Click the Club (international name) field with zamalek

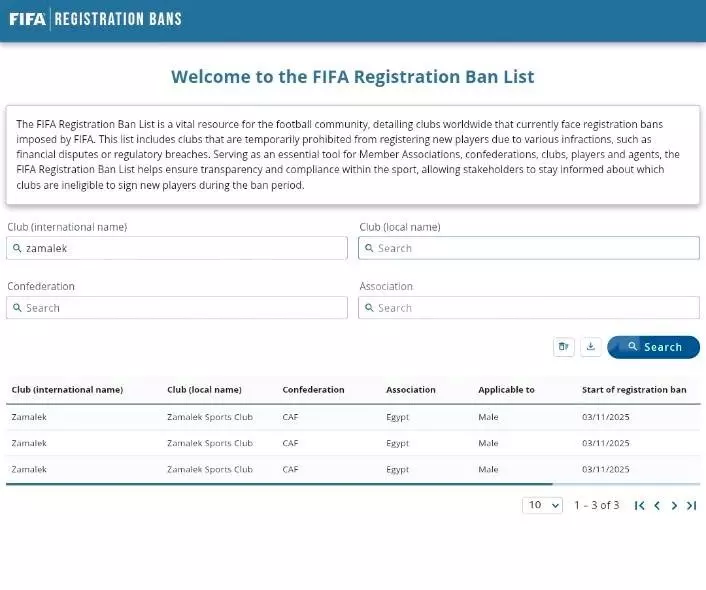tap(177, 248)
